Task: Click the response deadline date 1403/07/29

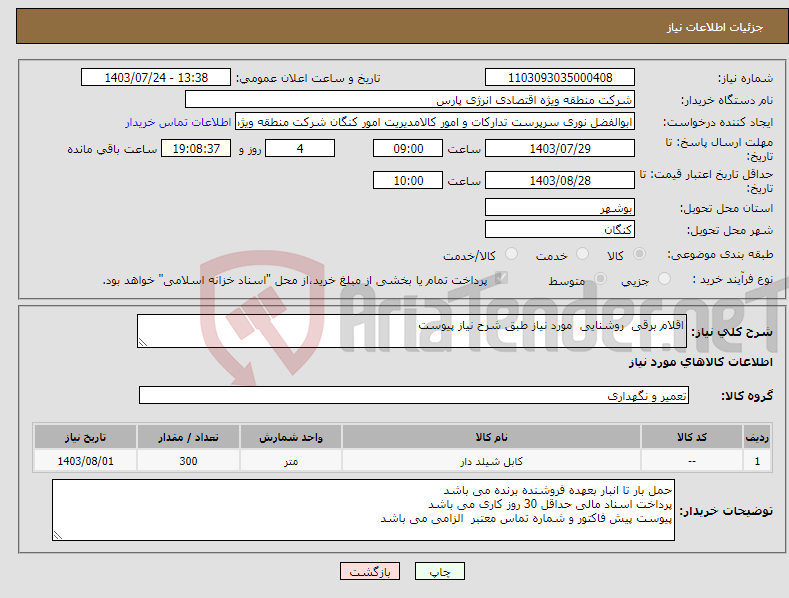Action: pos(560,148)
